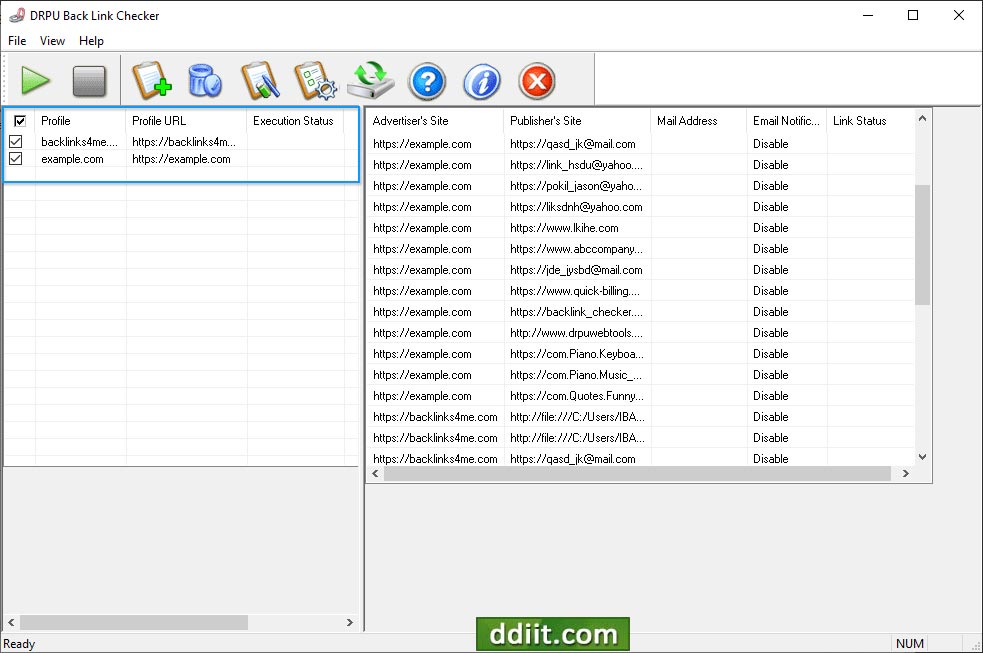
Task: Click the refresh database drive icon
Action: [371, 81]
